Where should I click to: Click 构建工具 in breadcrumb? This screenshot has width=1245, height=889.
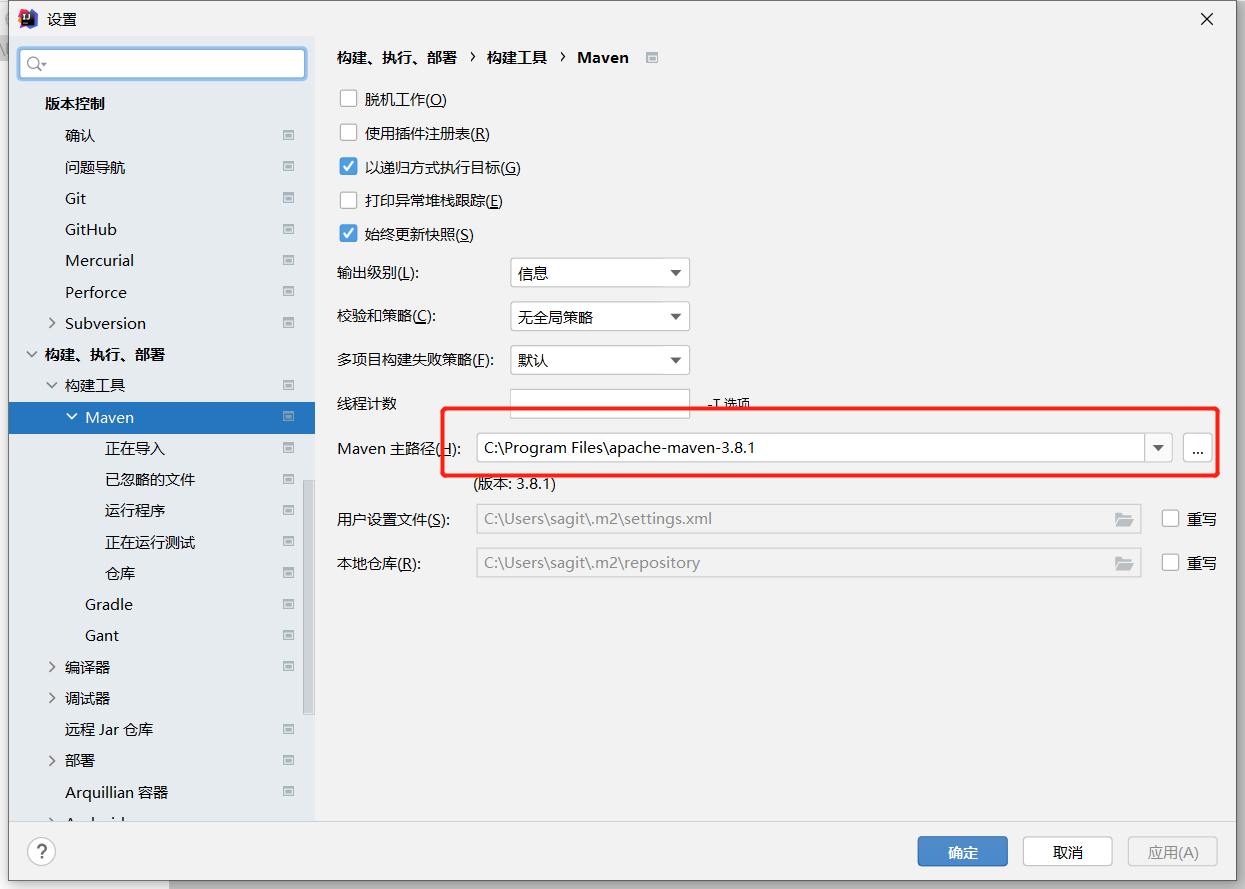(517, 58)
